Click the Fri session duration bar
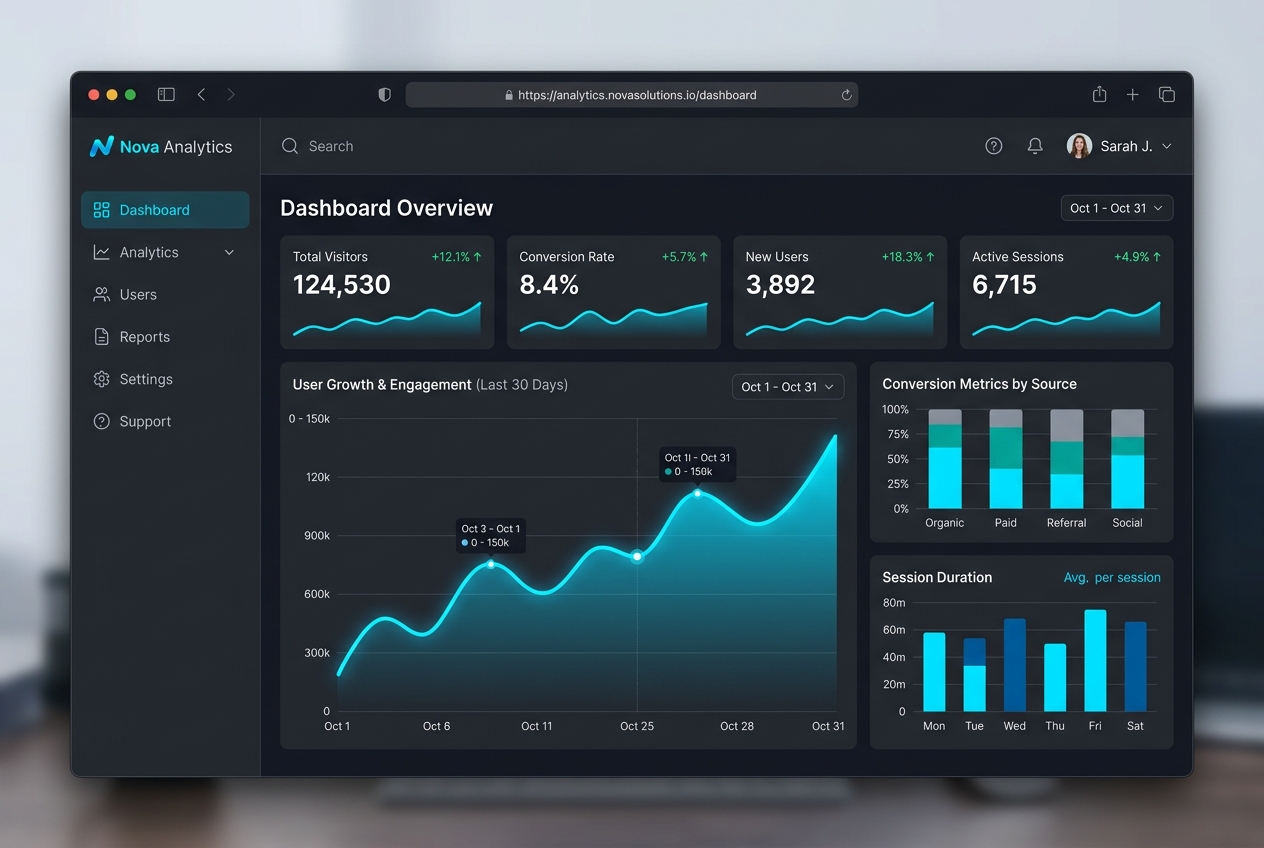Viewport: 1264px width, 848px height. (1096, 661)
